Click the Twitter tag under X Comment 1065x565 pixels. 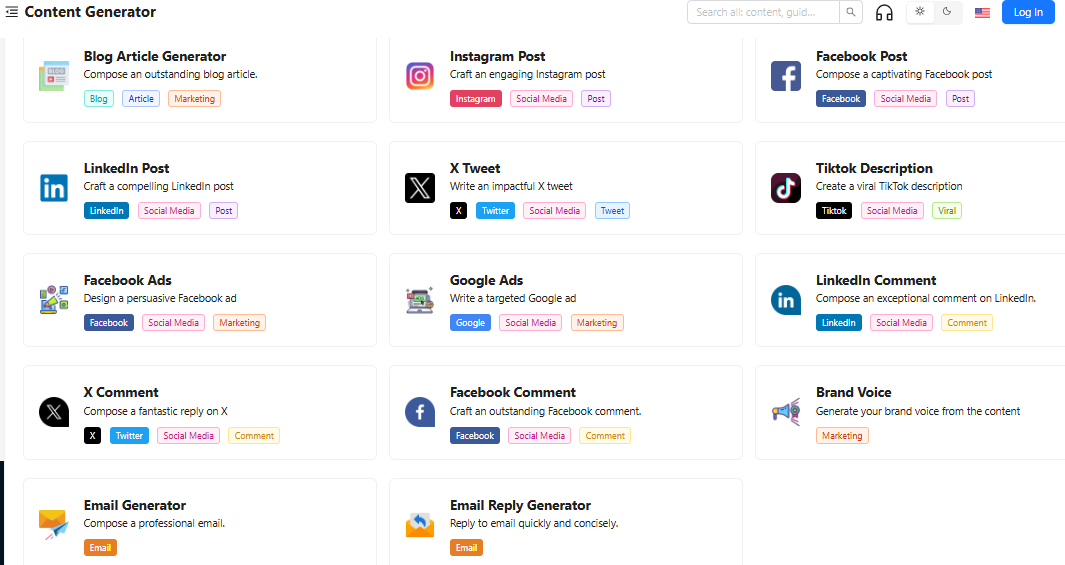(129, 435)
